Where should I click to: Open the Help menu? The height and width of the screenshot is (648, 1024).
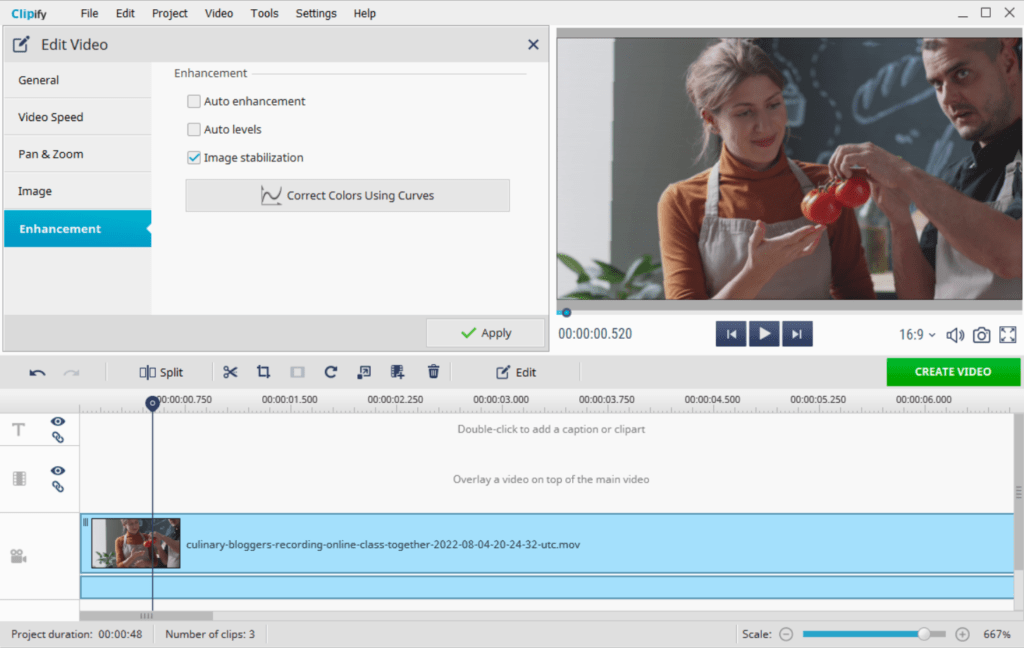point(364,13)
